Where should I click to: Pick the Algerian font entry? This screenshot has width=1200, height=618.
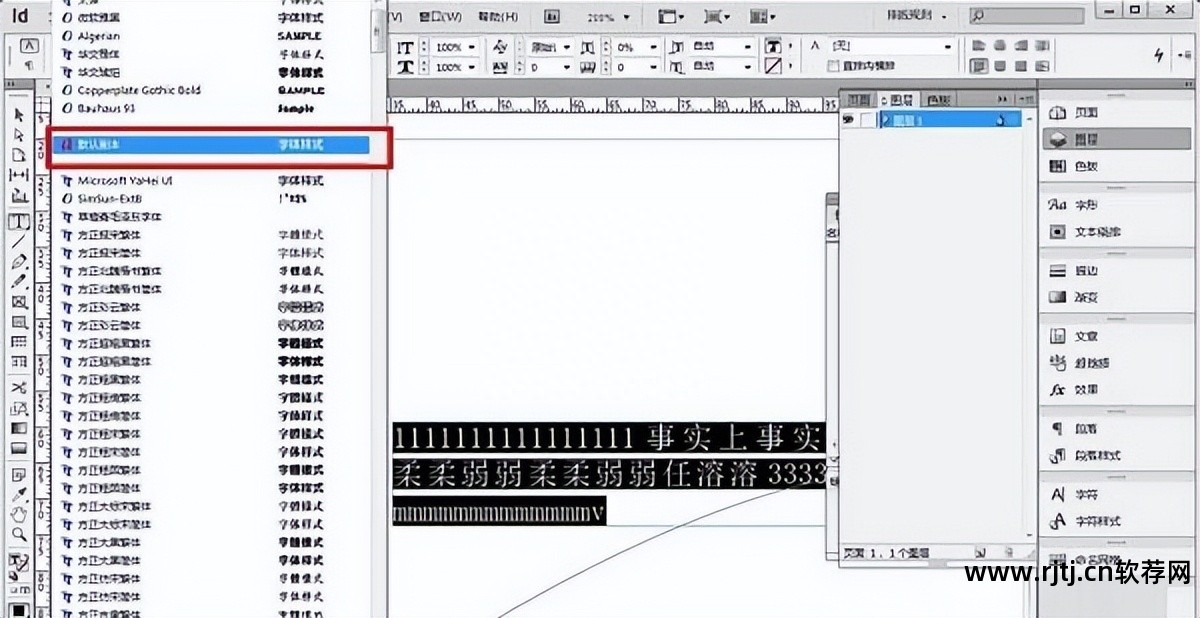pos(99,36)
